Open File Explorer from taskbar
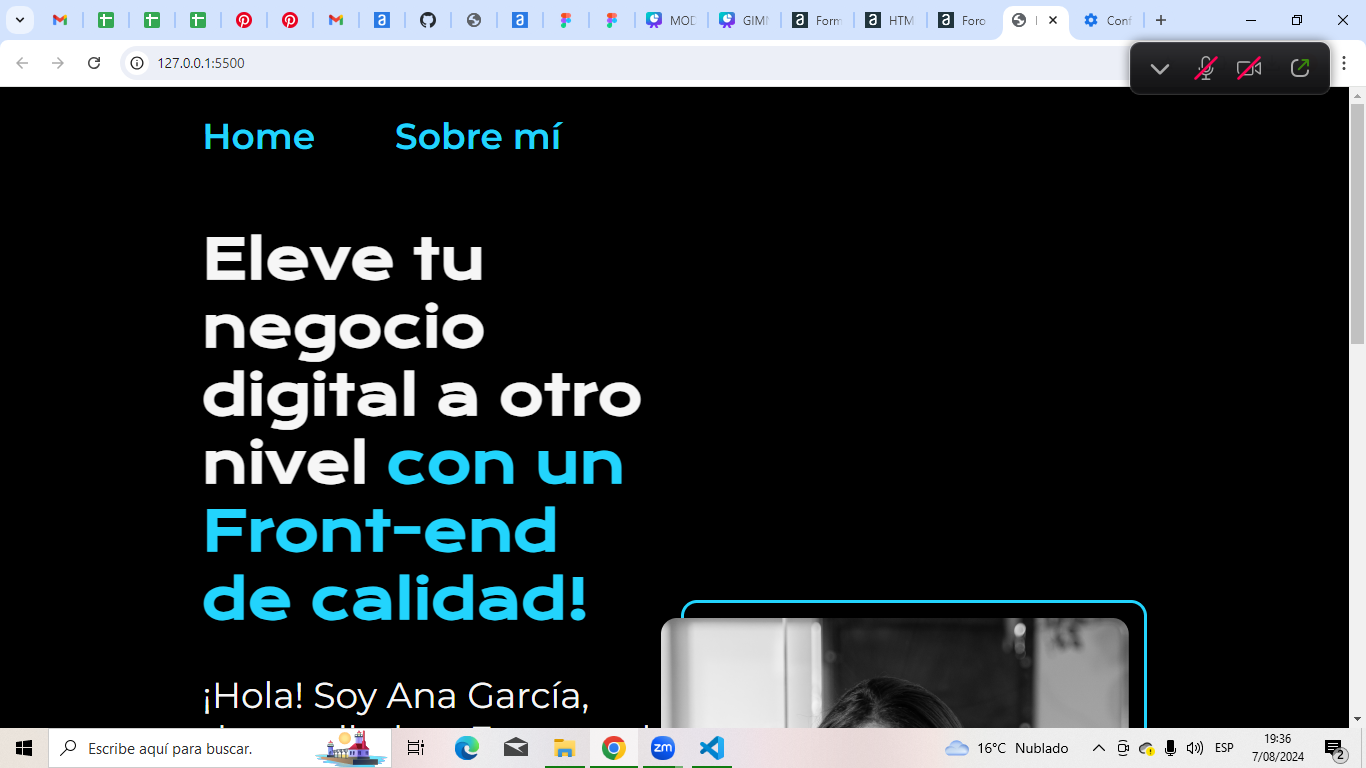This screenshot has height=768, width=1366. pyautogui.click(x=565, y=748)
